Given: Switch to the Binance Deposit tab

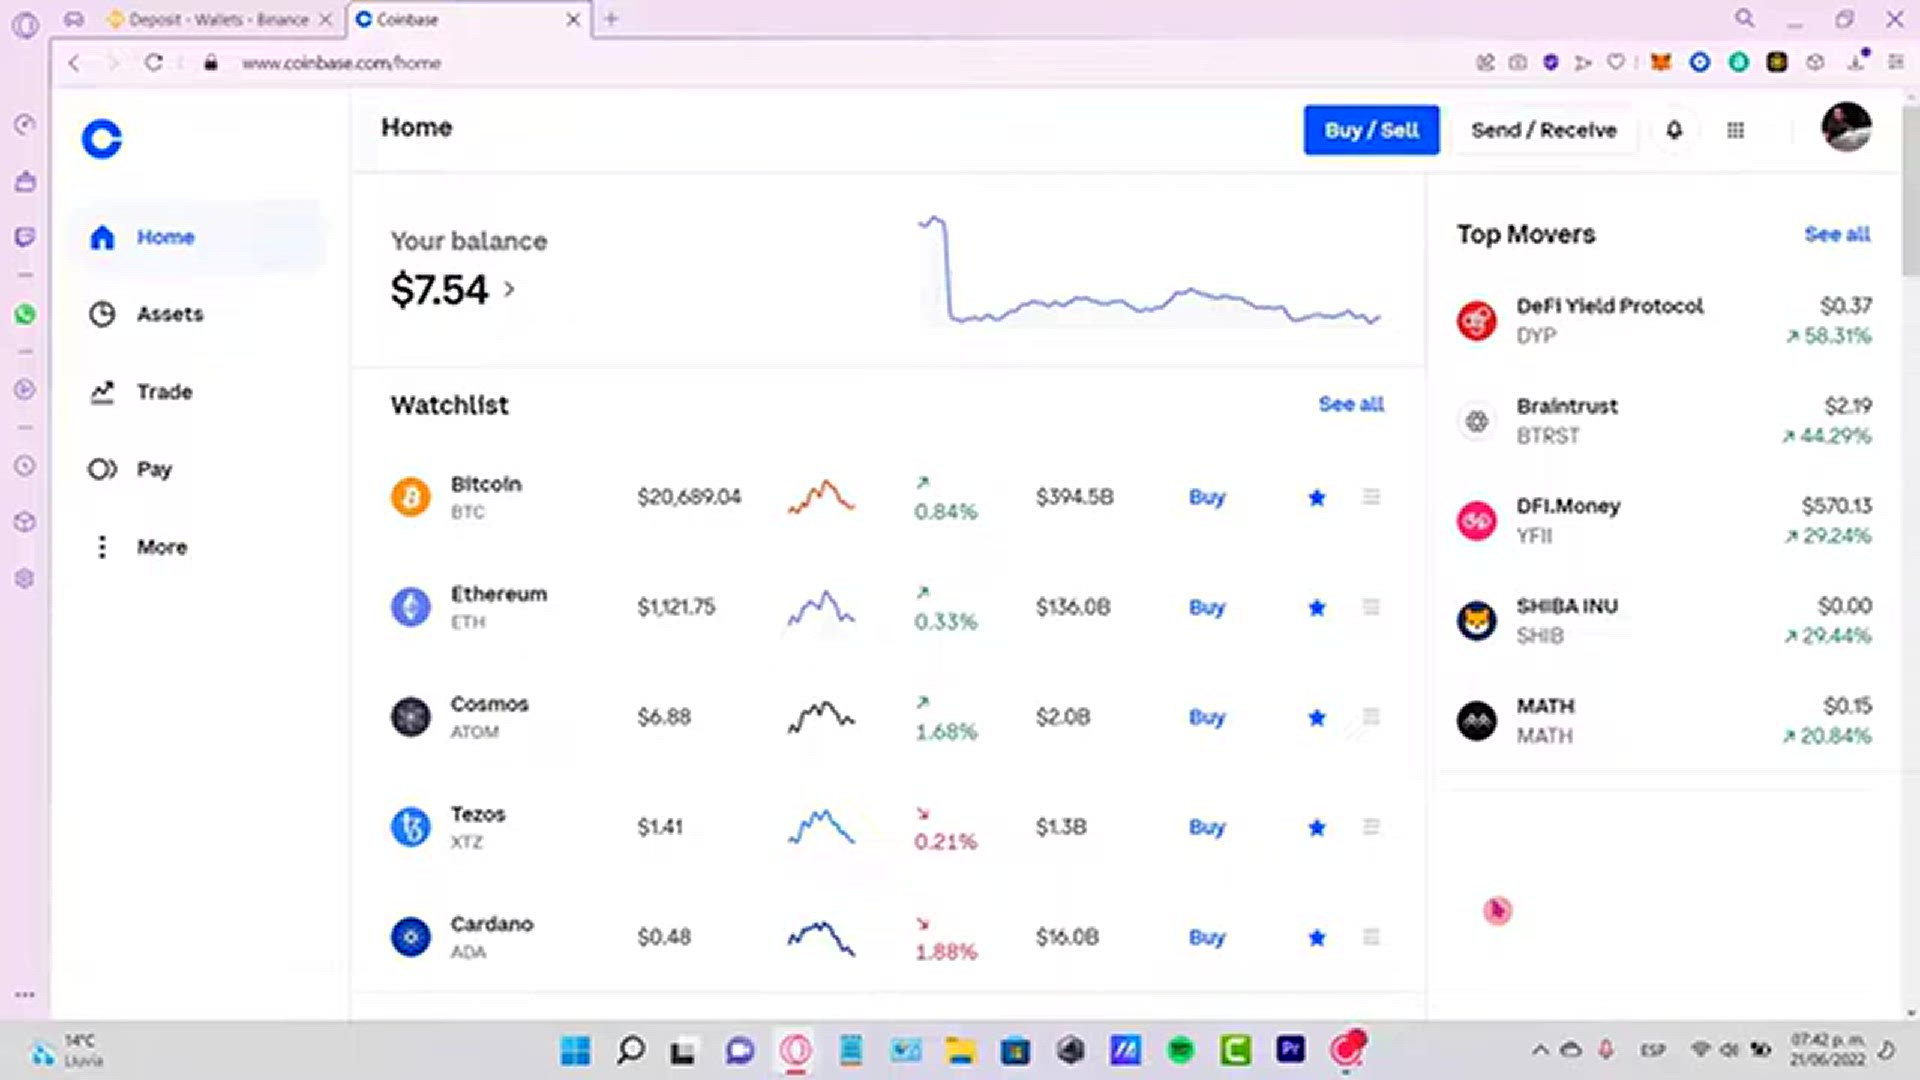Looking at the screenshot, I should click(215, 19).
